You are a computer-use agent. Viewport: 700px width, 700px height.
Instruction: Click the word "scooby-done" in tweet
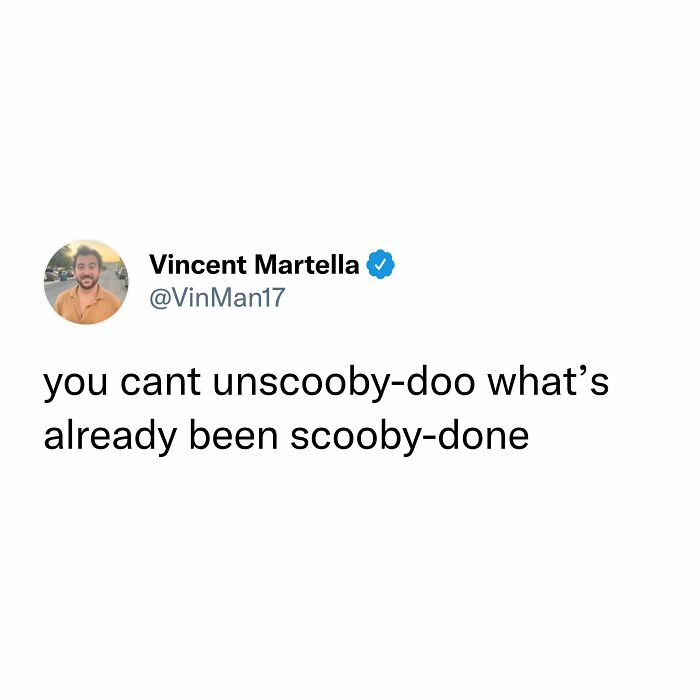click(x=409, y=436)
